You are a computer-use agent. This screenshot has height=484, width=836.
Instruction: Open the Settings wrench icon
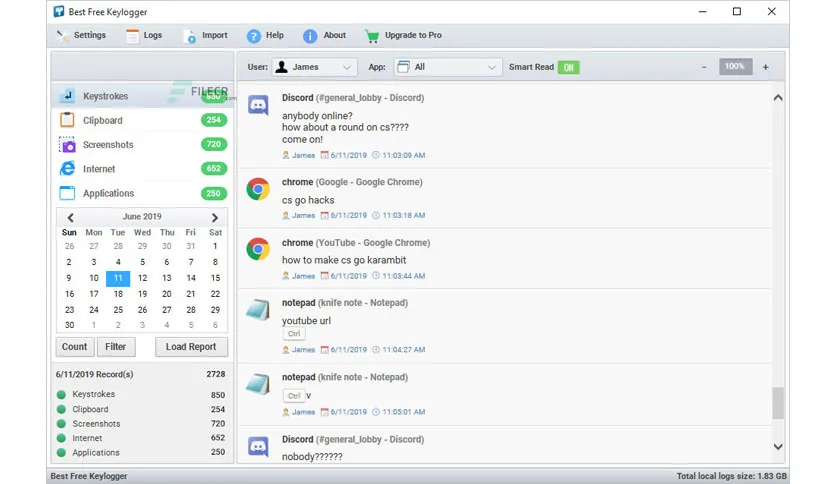coord(62,36)
